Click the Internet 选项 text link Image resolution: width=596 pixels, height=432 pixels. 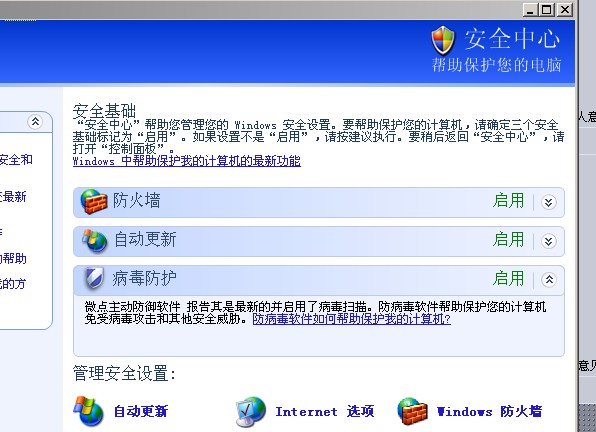(x=325, y=411)
